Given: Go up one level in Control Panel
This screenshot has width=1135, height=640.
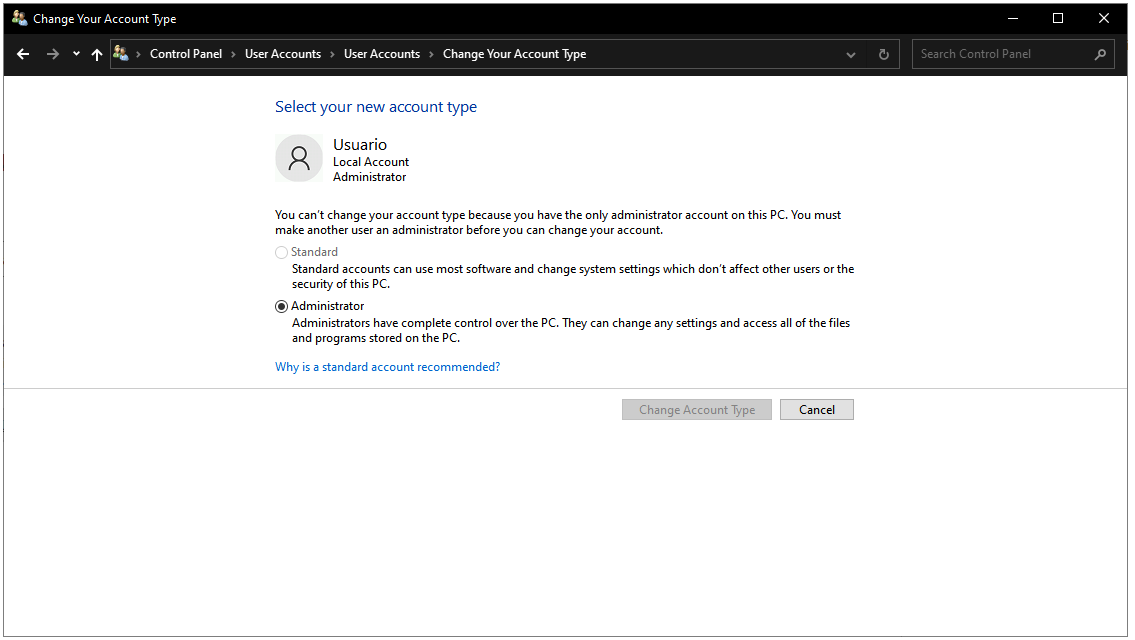Looking at the screenshot, I should pyautogui.click(x=96, y=54).
